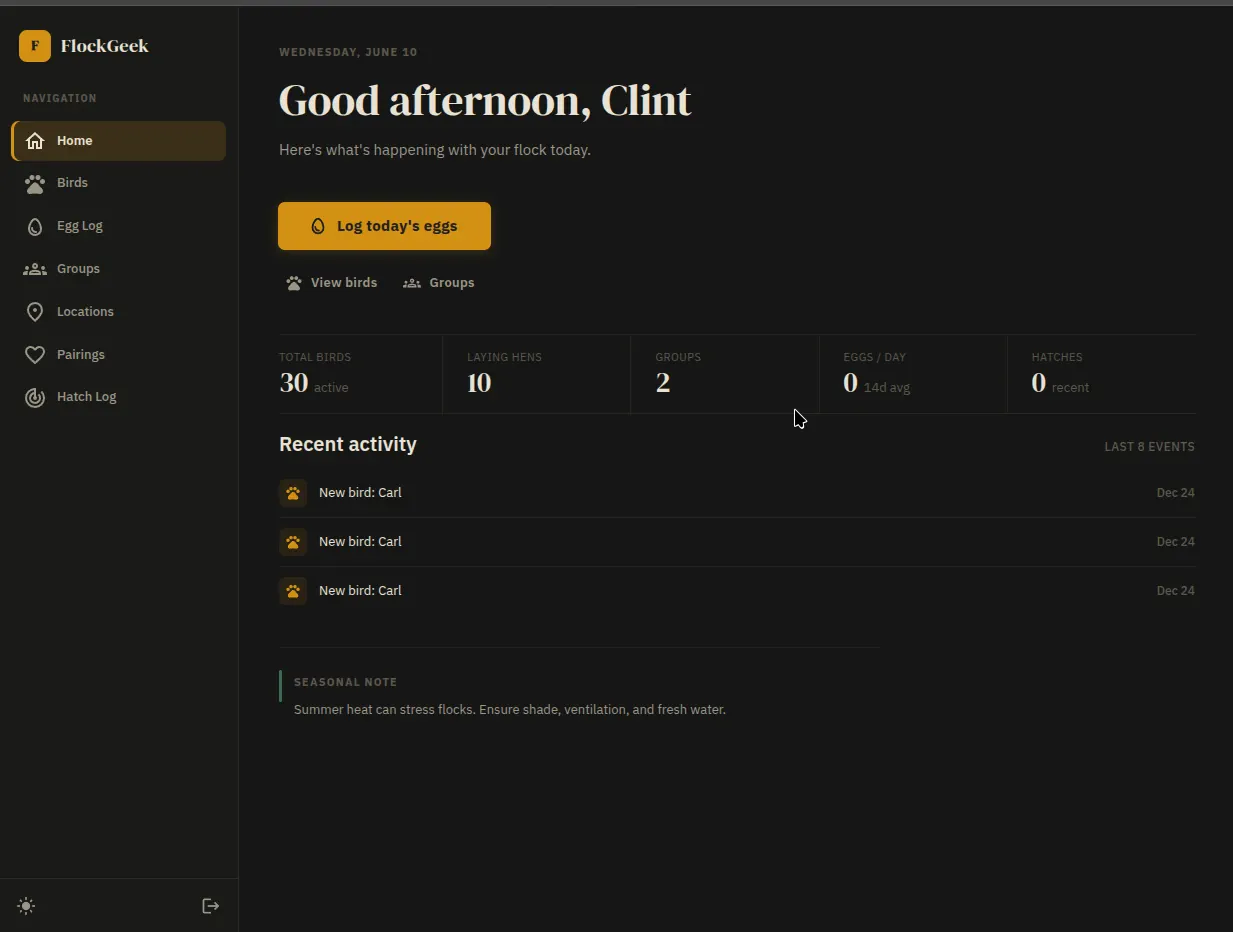Click the FlockGeek brand name

105,46
